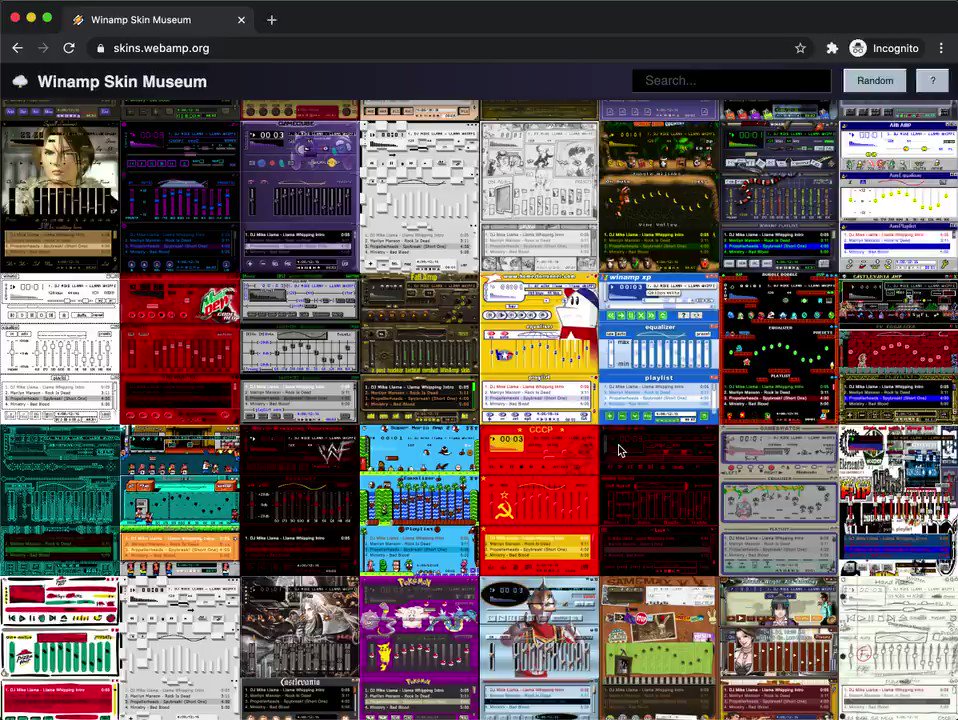Open the help question mark button
The height and width of the screenshot is (720, 958).
932,81
